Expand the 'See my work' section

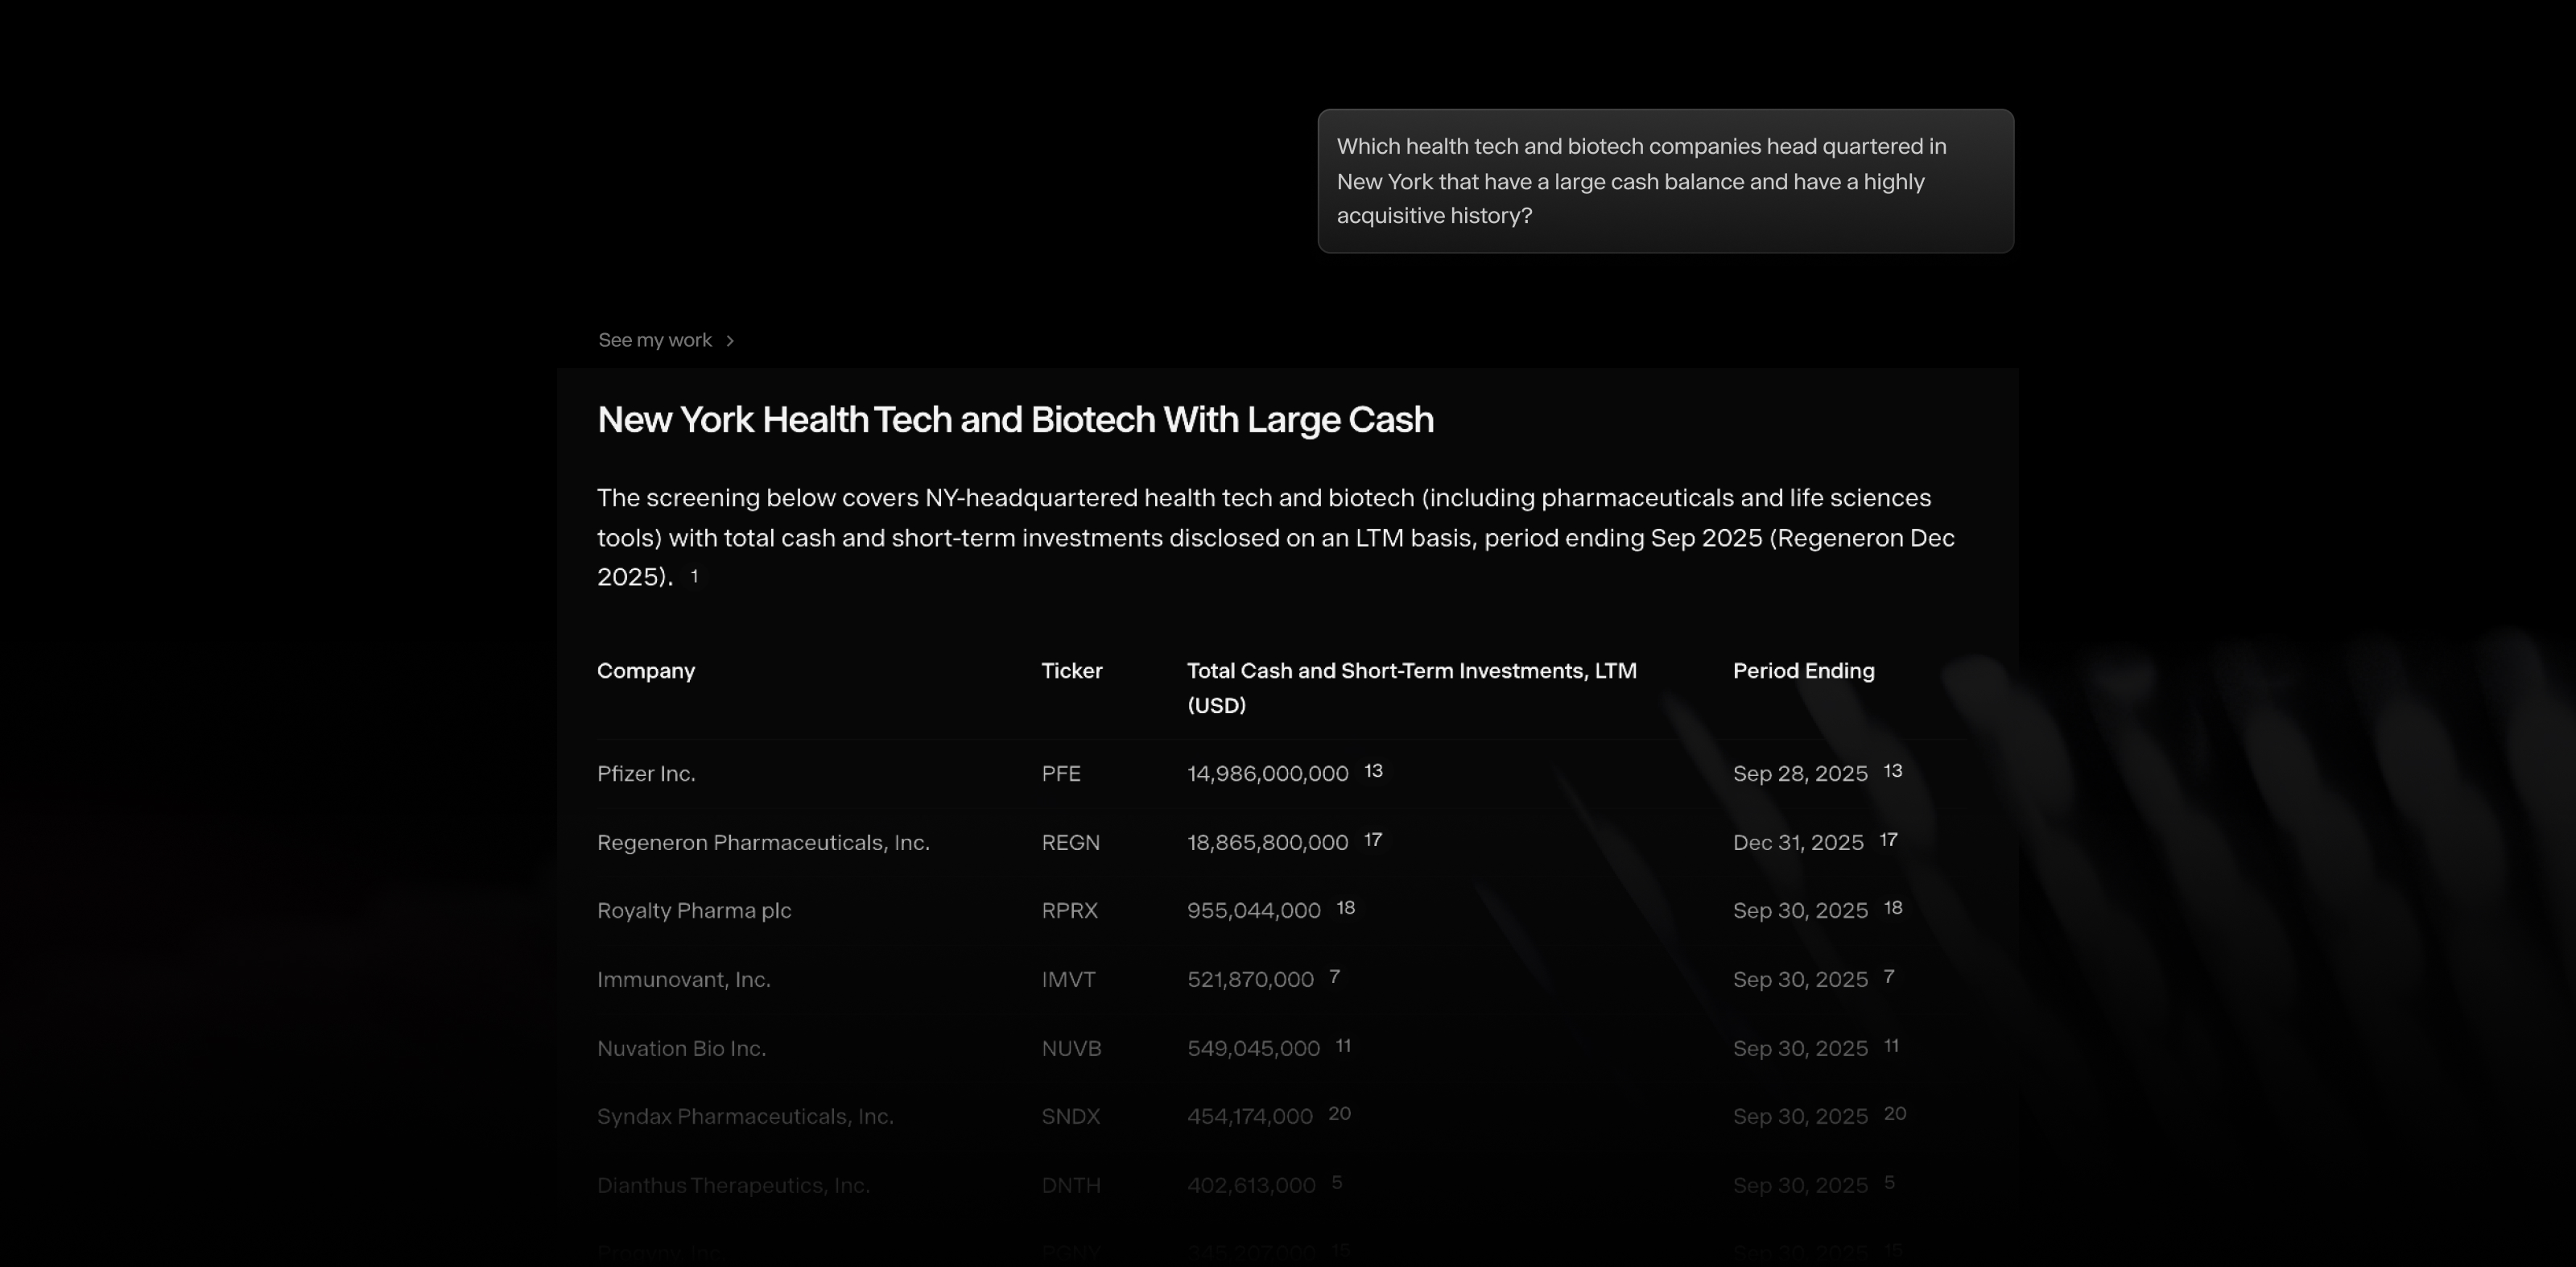pos(654,340)
